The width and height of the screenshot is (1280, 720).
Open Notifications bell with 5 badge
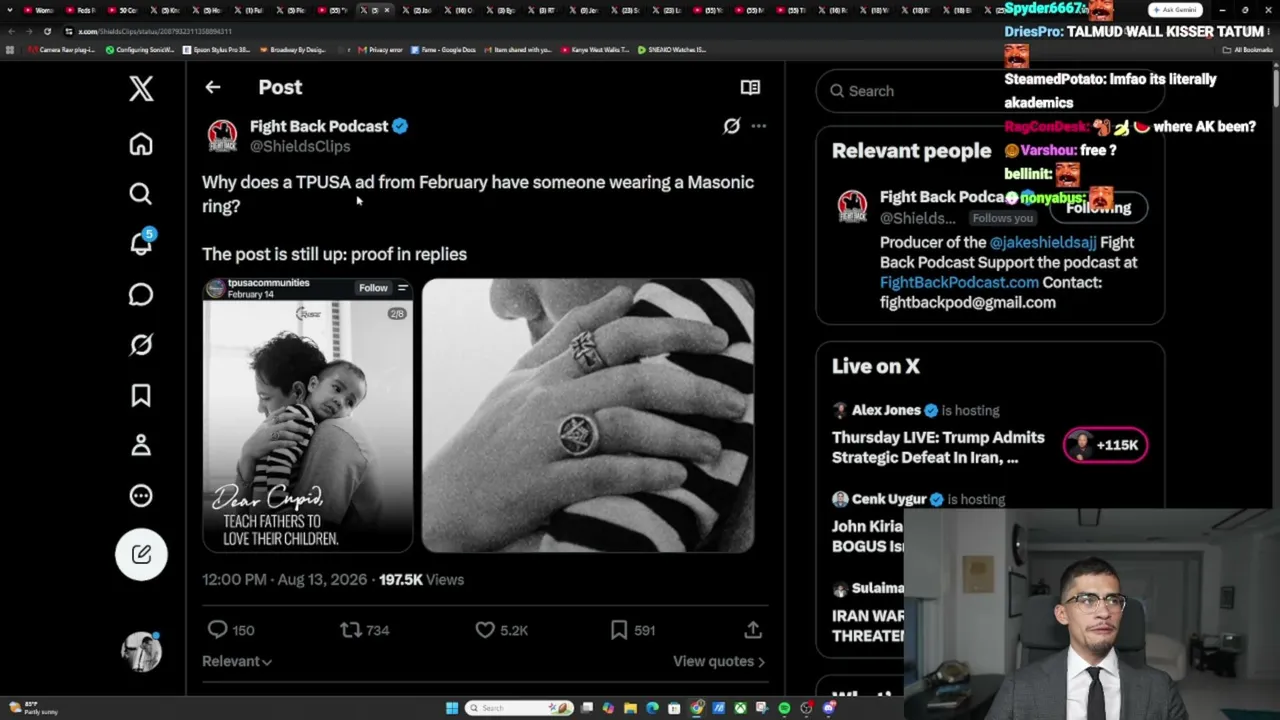pyautogui.click(x=141, y=243)
